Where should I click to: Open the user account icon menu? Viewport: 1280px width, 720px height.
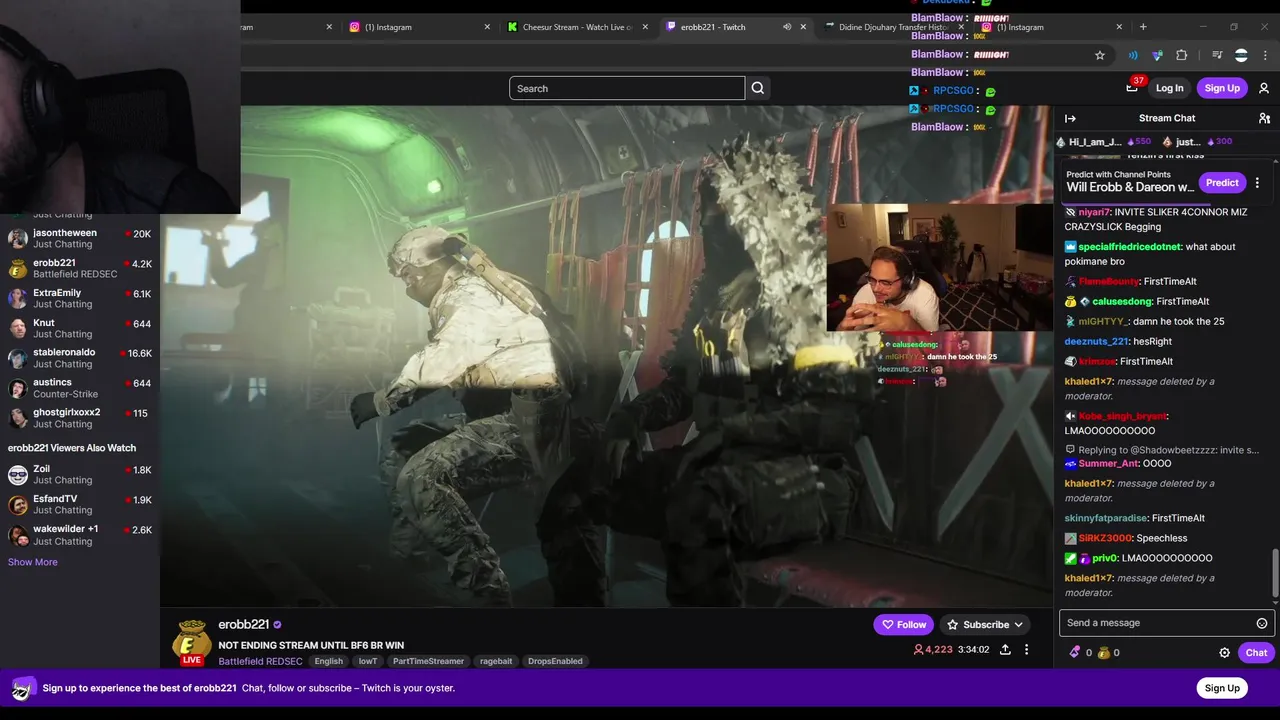pyautogui.click(x=1264, y=88)
